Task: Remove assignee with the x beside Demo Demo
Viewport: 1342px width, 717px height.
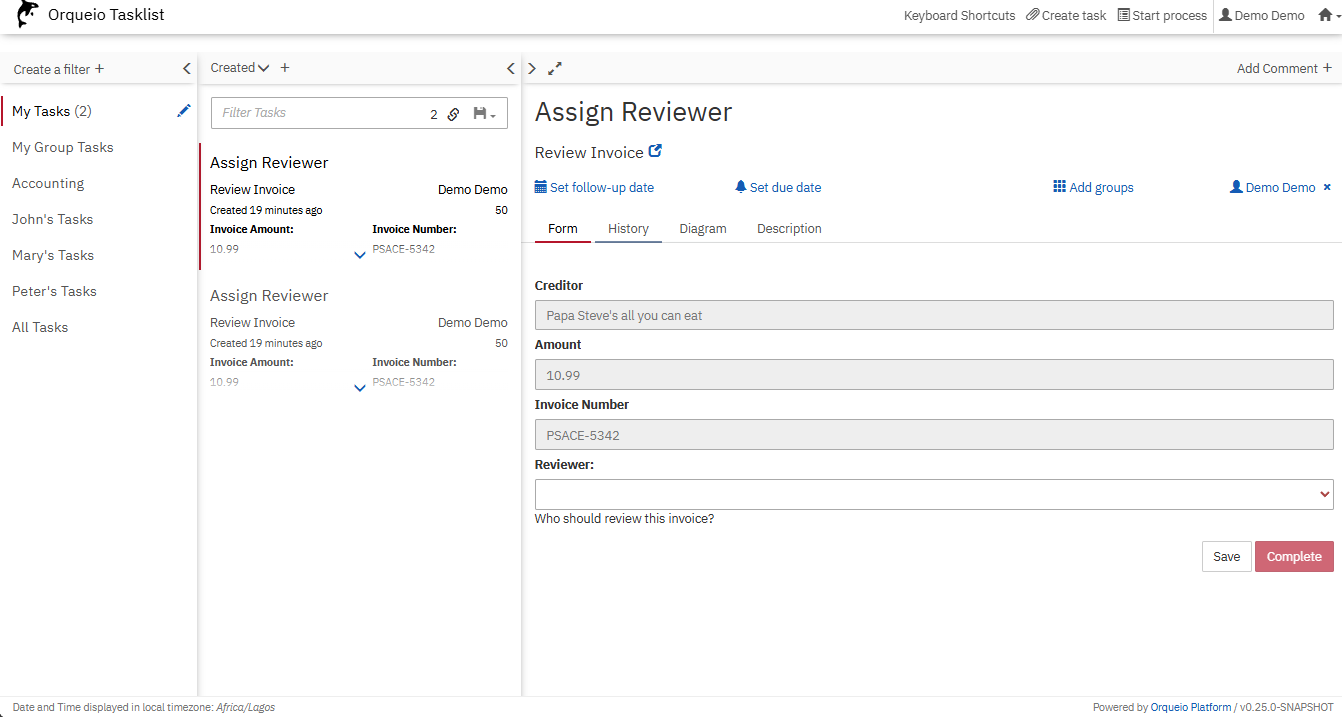Action: (x=1327, y=187)
